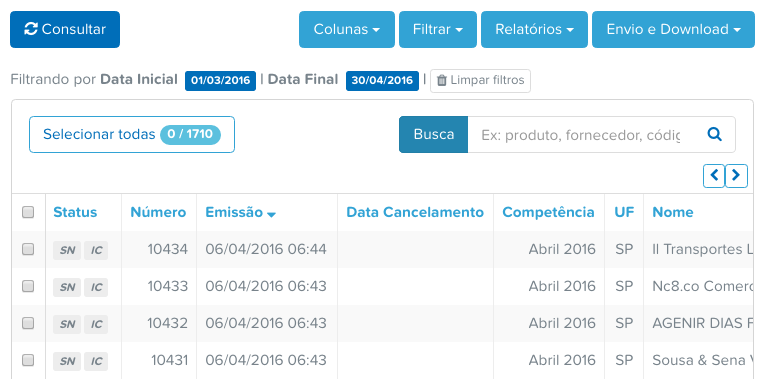The image size is (764, 379).
Task: Check the row 10431 checkbox
Action: coord(28,360)
